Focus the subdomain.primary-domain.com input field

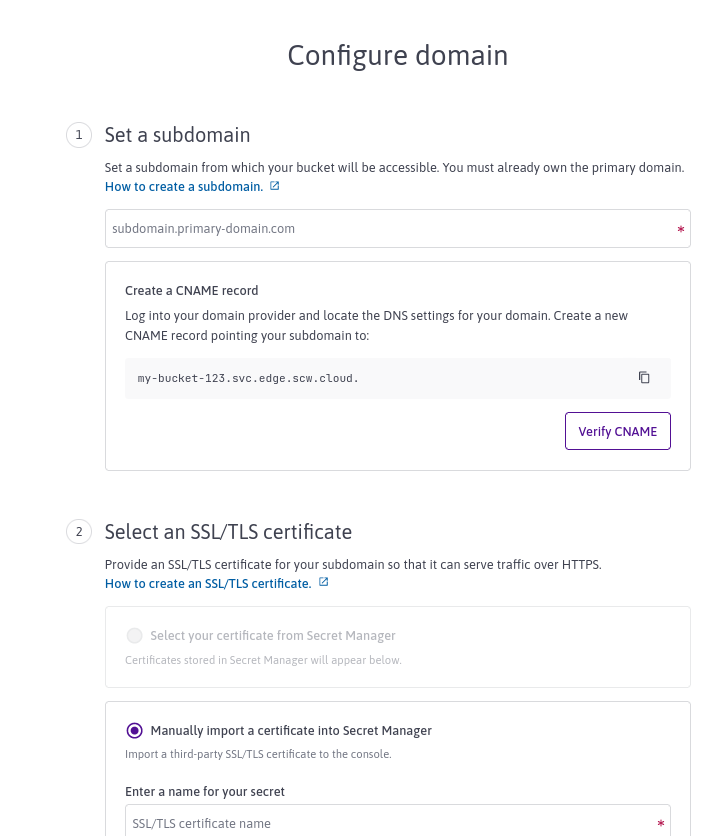pos(397,229)
